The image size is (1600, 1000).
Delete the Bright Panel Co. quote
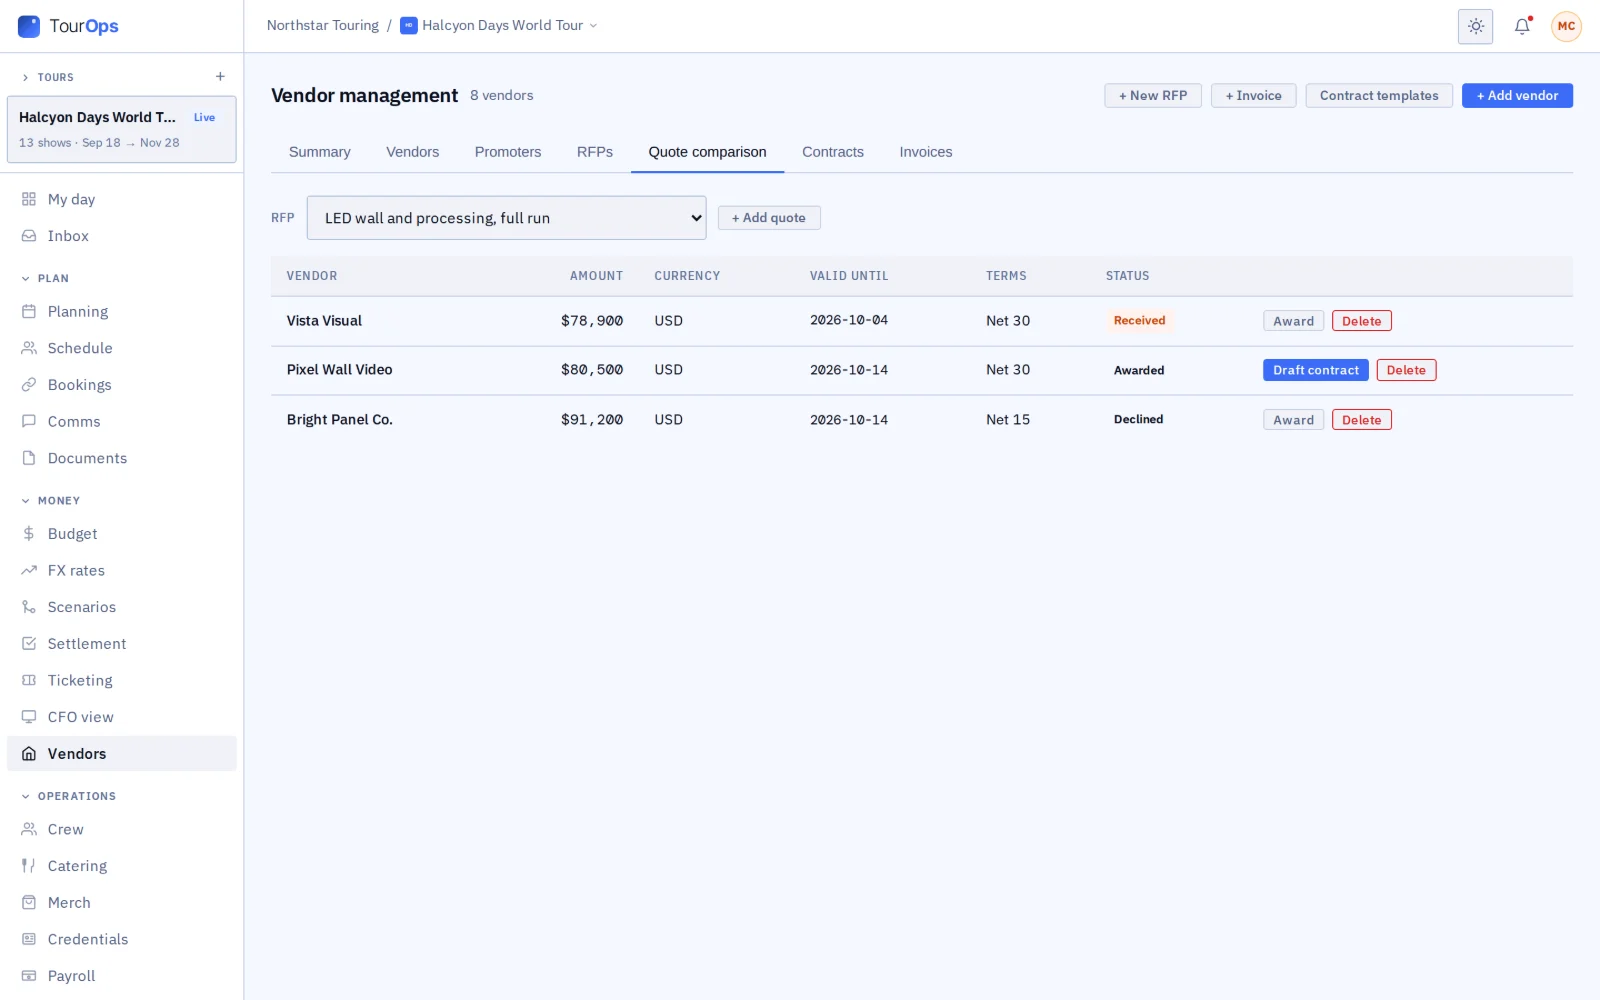tap(1361, 420)
